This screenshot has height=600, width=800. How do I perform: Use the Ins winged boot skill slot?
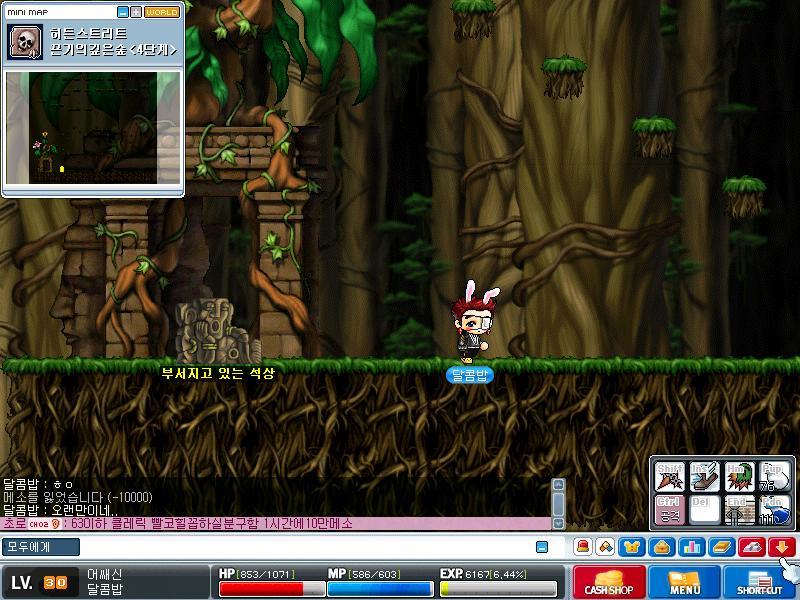point(704,477)
